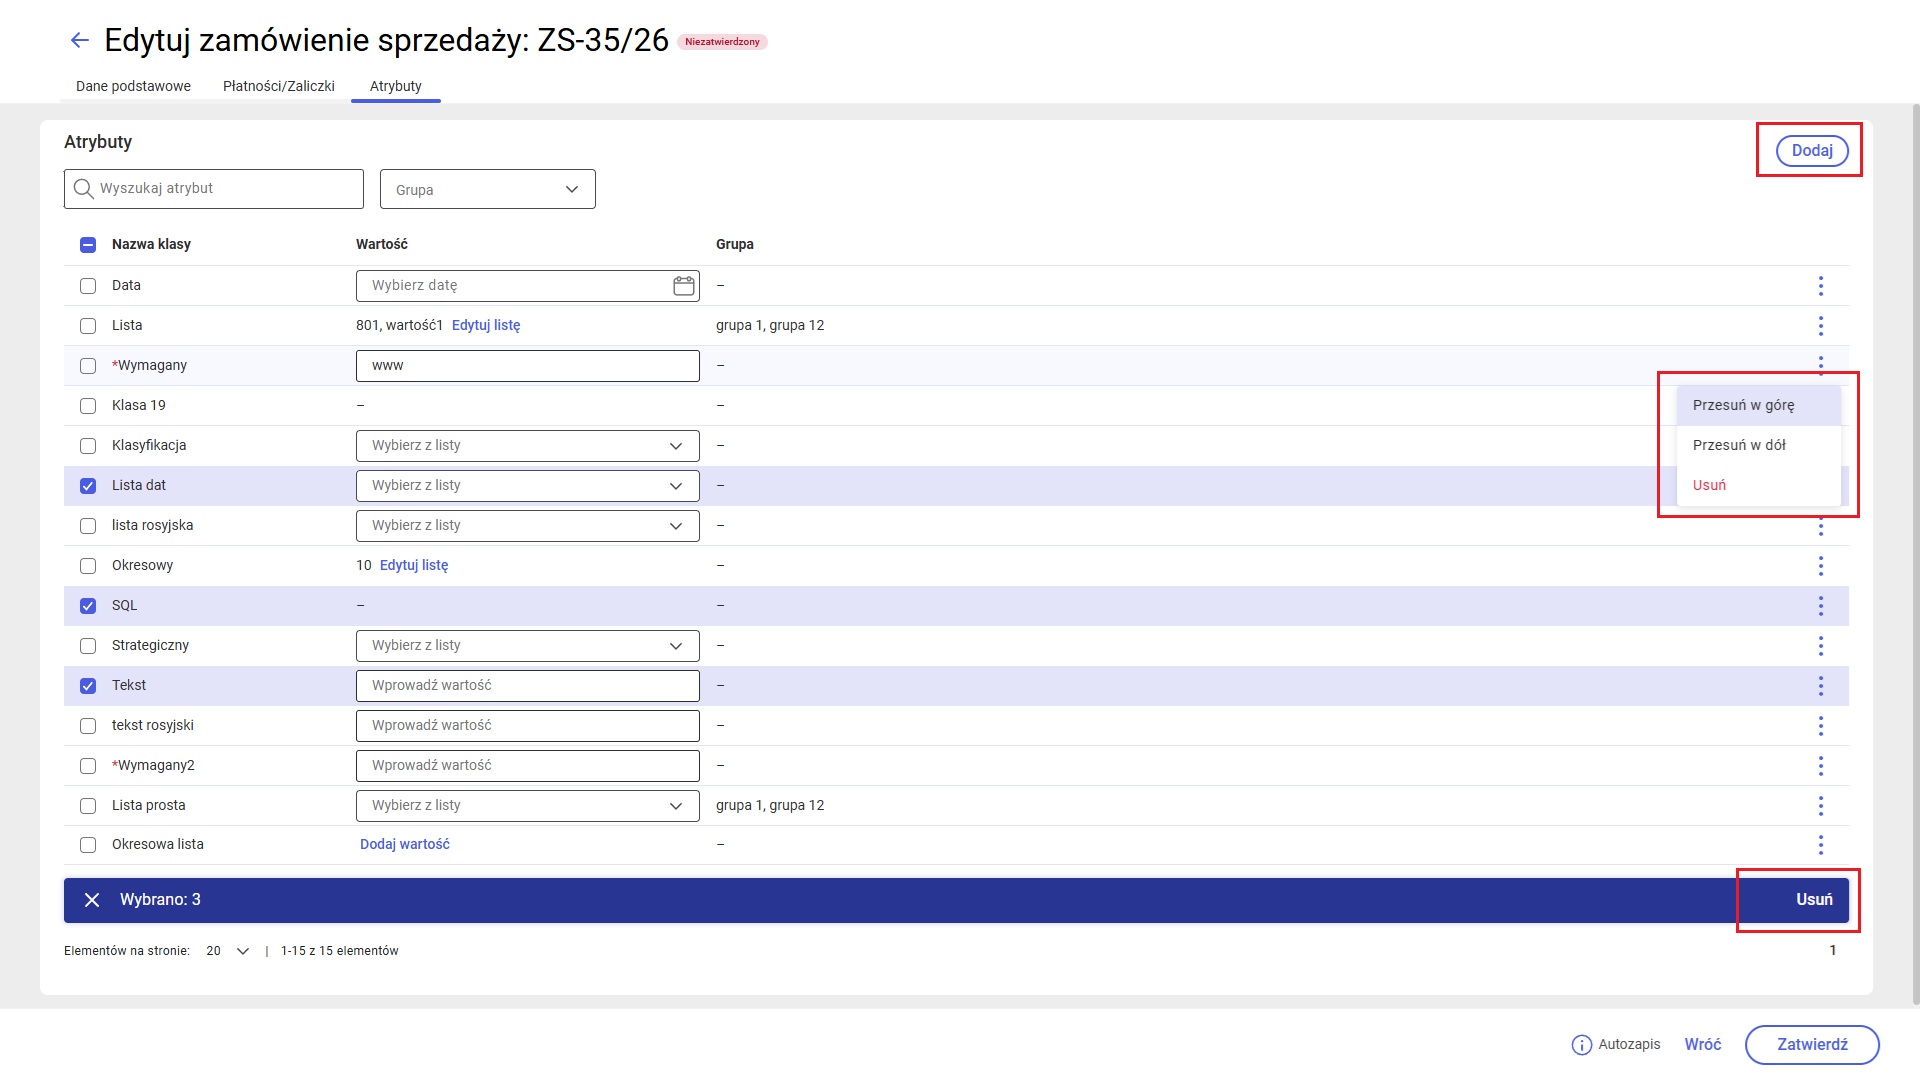This screenshot has width=1920, height=1080.
Task: Open the three-dot menu for the Okresowa lista row
Action: (x=1820, y=845)
